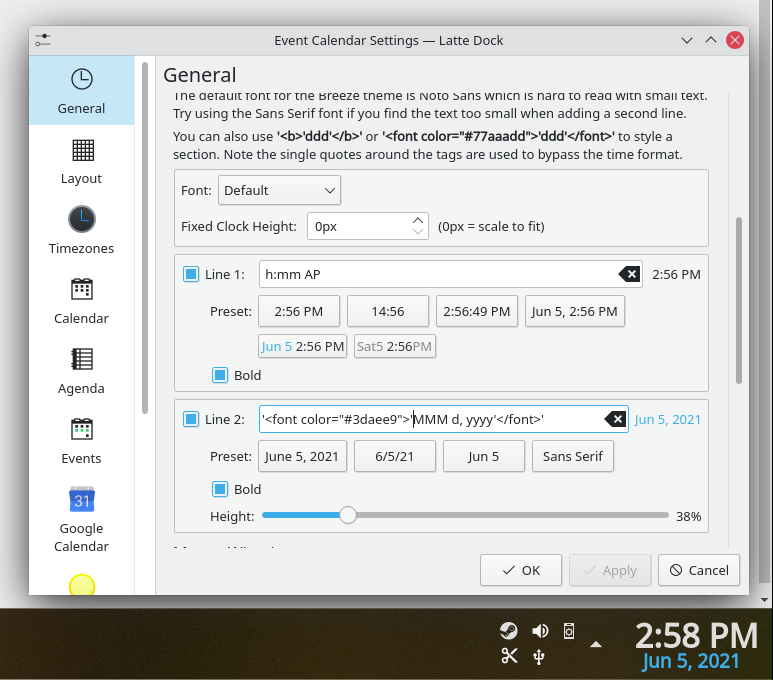The height and width of the screenshot is (680, 773).
Task: Click the Line 2 Height slider handle
Action: coord(347,515)
